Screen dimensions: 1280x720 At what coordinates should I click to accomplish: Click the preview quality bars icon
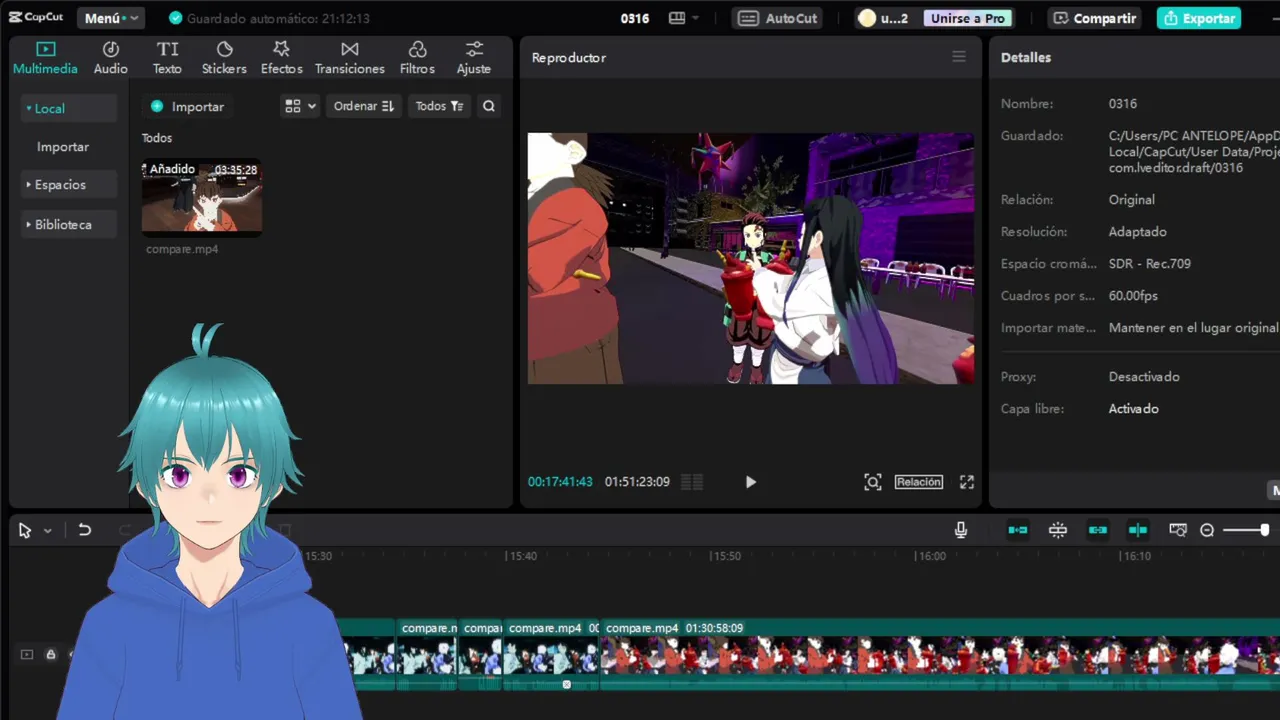click(x=692, y=482)
